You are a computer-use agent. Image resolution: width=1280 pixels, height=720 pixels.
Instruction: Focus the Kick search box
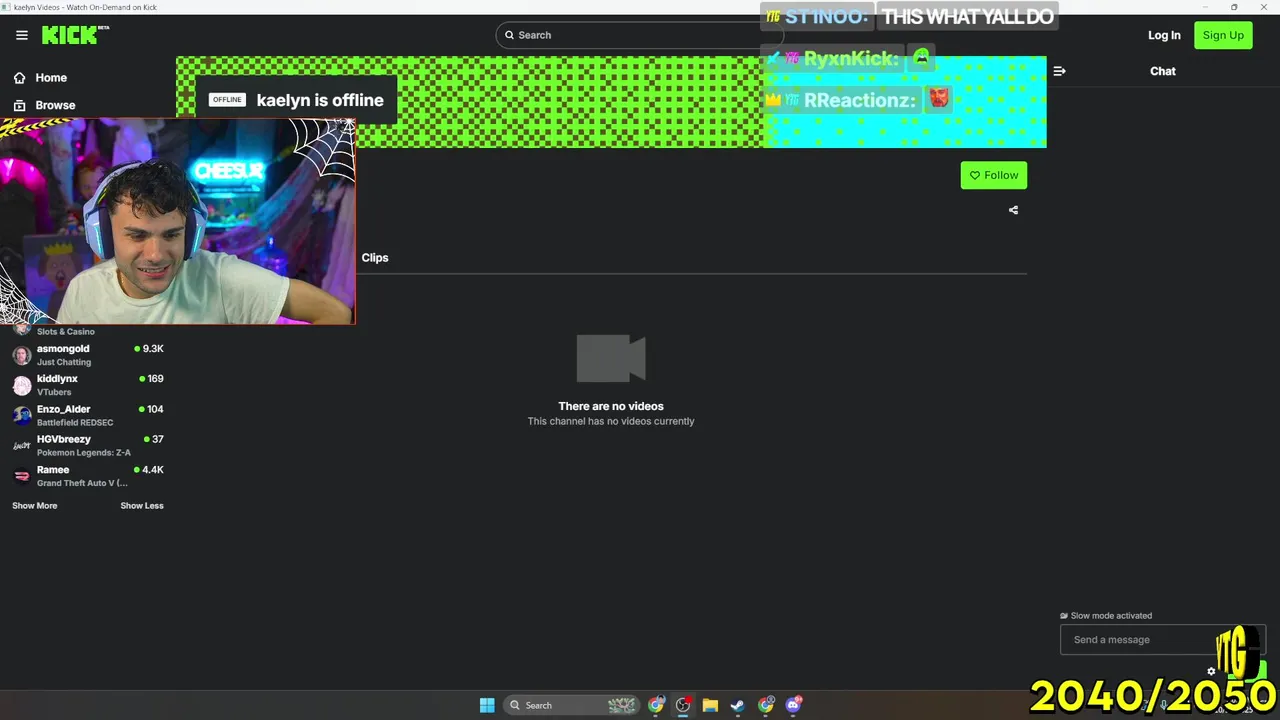(x=640, y=35)
